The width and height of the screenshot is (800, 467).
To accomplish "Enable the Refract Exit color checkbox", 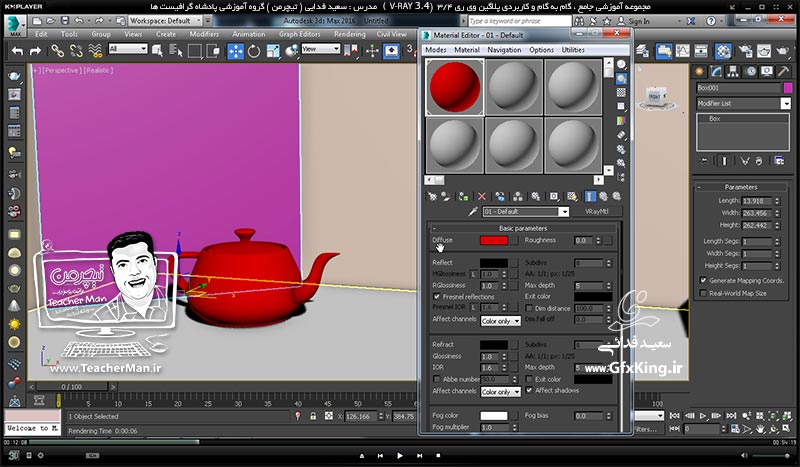I will coord(529,379).
